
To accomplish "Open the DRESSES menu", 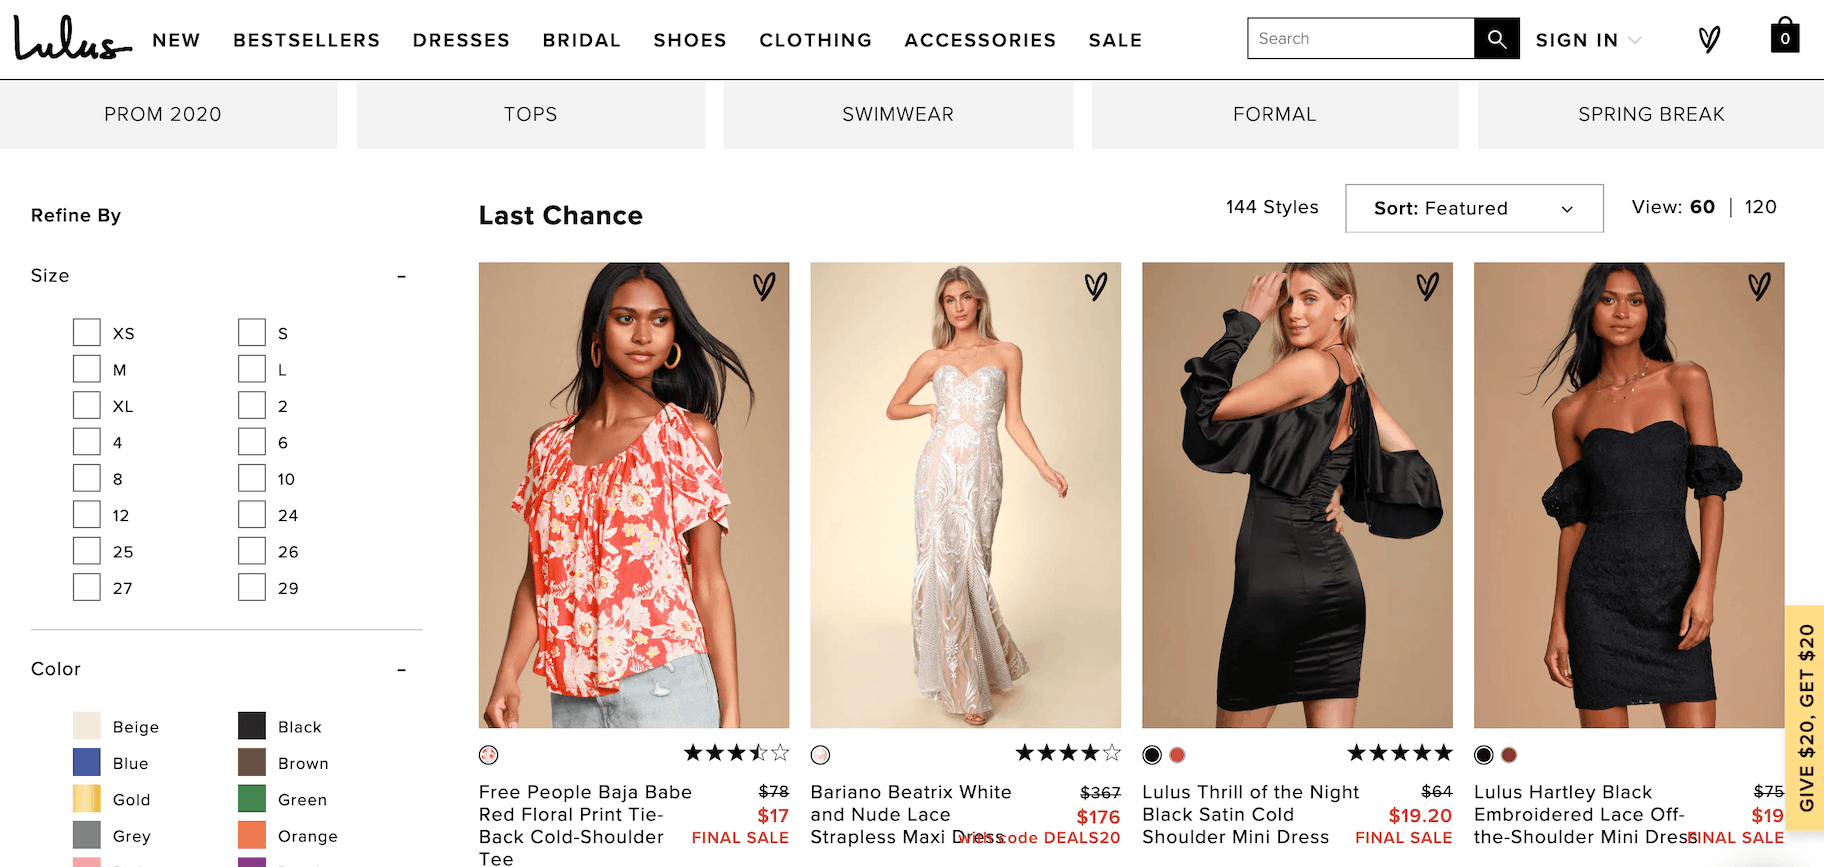I will pyautogui.click(x=461, y=40).
